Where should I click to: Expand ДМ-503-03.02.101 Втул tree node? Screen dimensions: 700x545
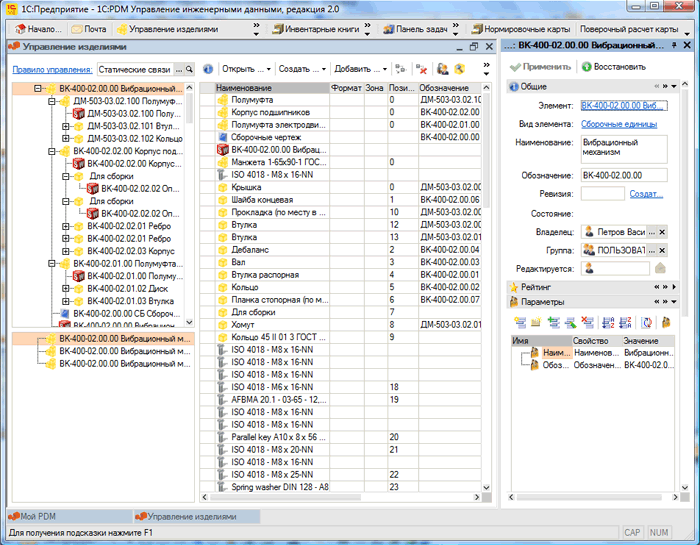pos(66,126)
